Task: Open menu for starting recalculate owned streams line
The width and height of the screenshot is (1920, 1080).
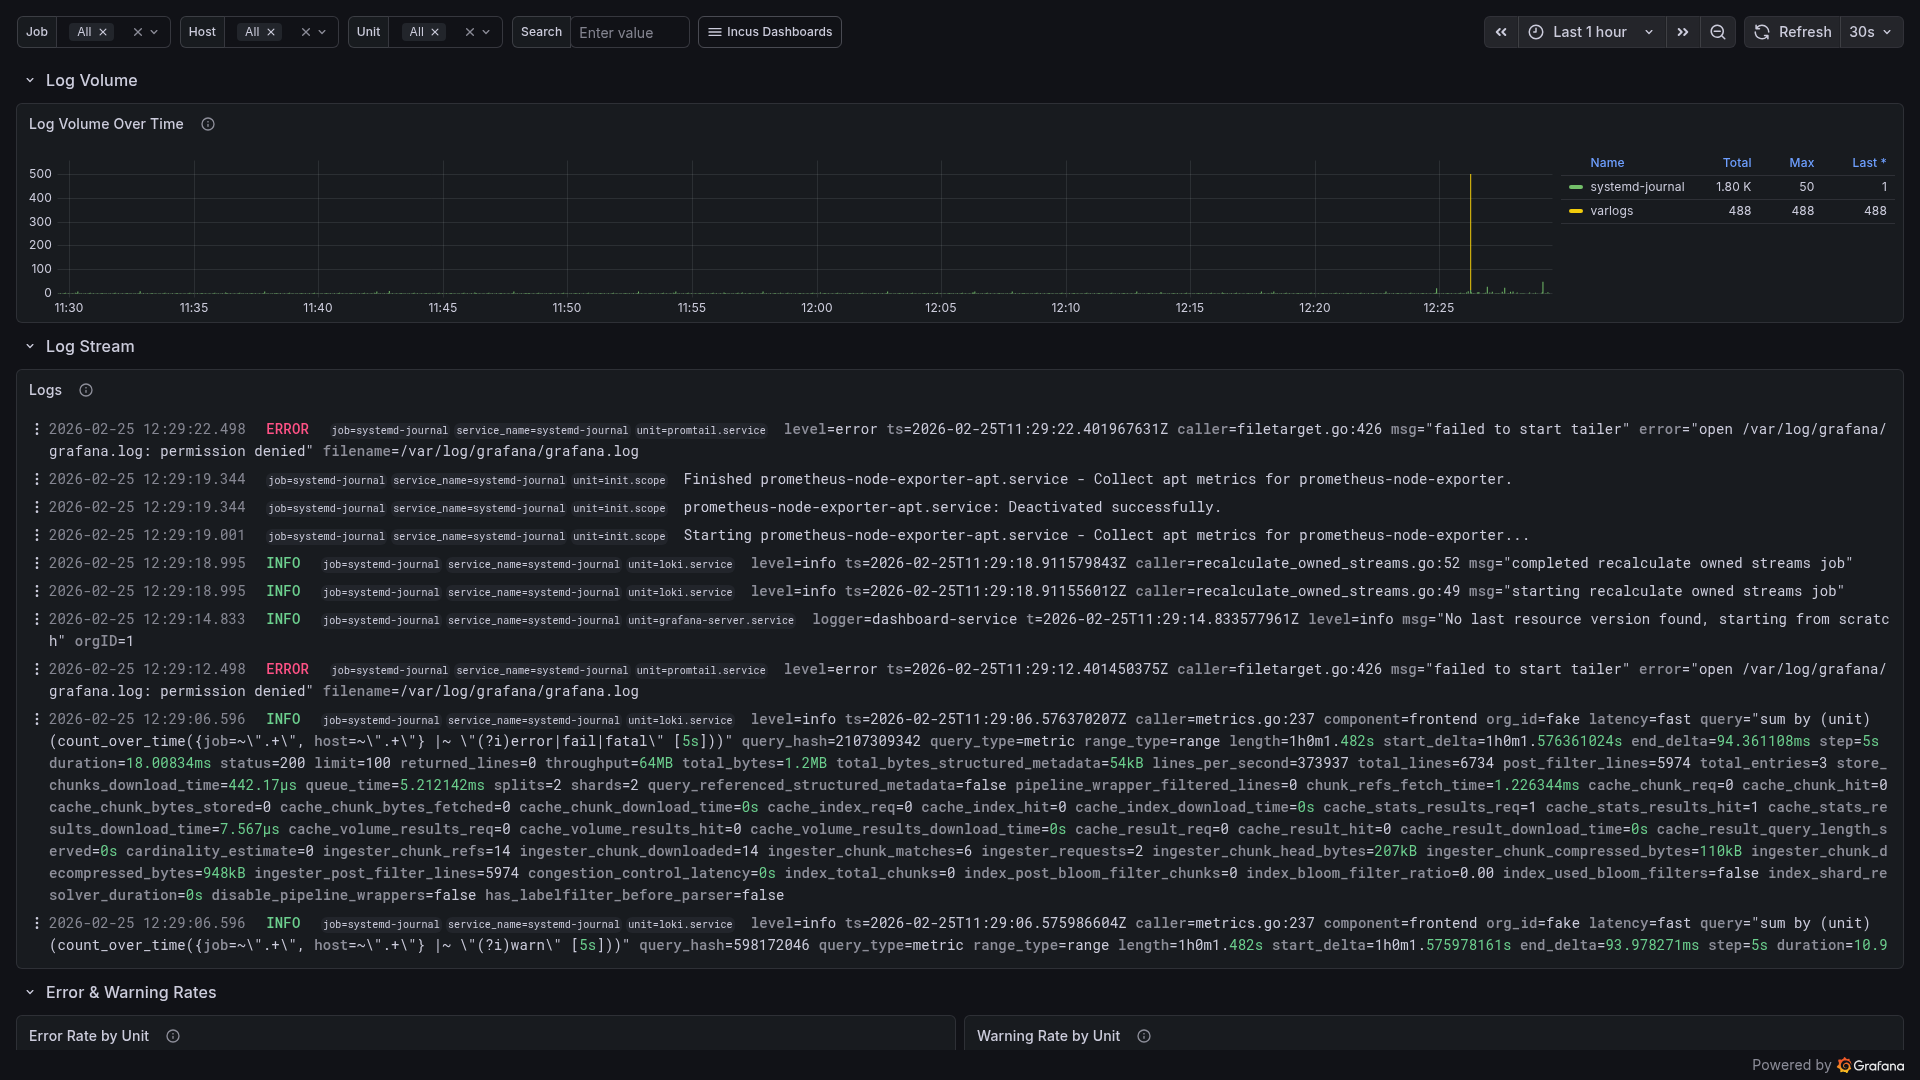Action: coord(37,591)
